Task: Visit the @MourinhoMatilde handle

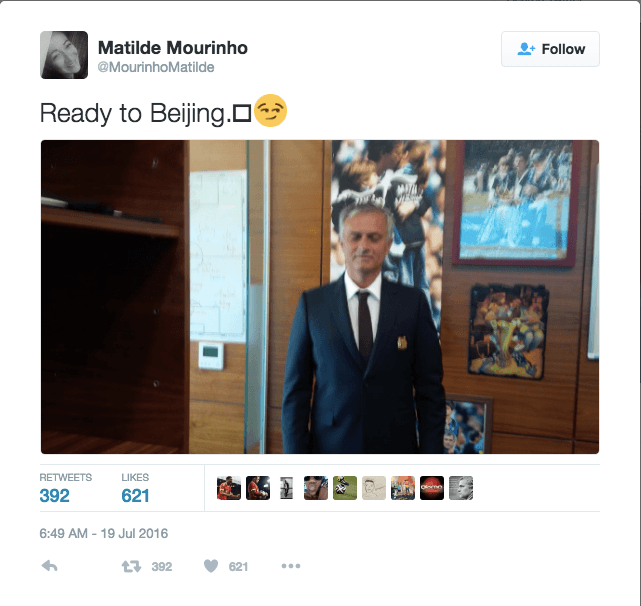Action: click(156, 67)
